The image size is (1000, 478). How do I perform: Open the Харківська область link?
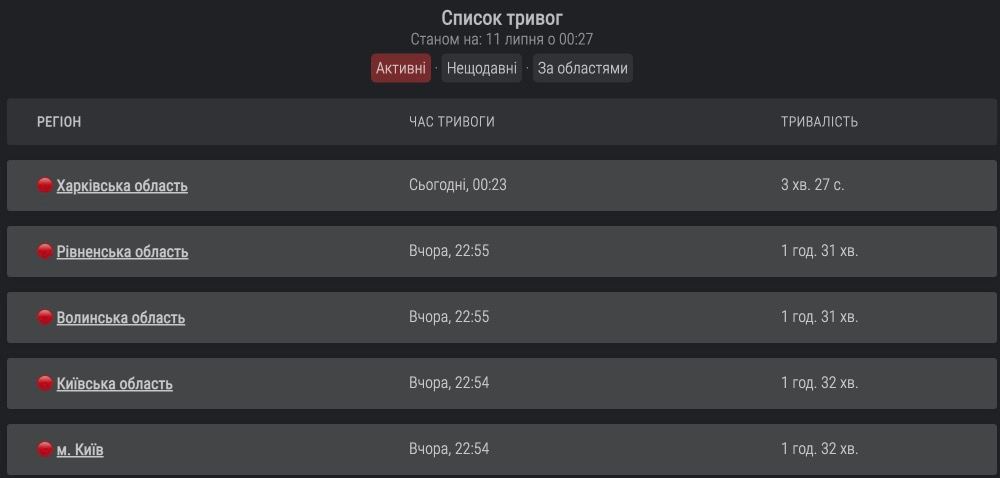click(122, 186)
